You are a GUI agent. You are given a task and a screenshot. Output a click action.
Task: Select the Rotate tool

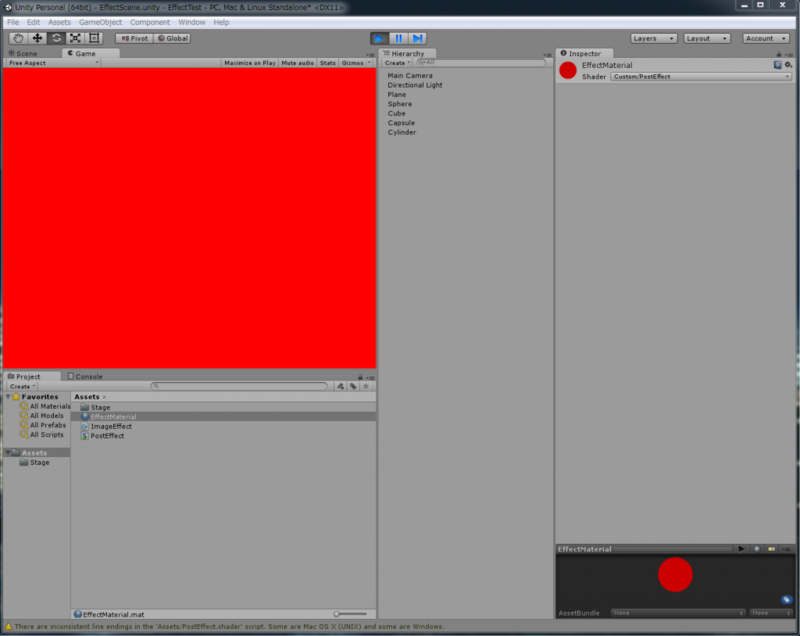coord(56,38)
